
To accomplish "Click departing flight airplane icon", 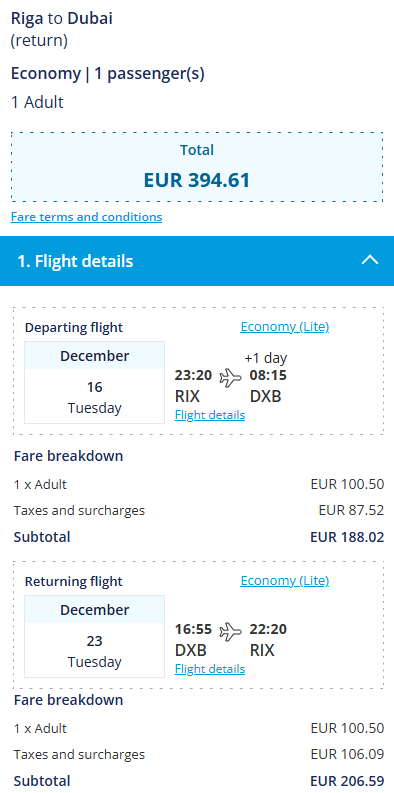I will (x=231, y=377).
